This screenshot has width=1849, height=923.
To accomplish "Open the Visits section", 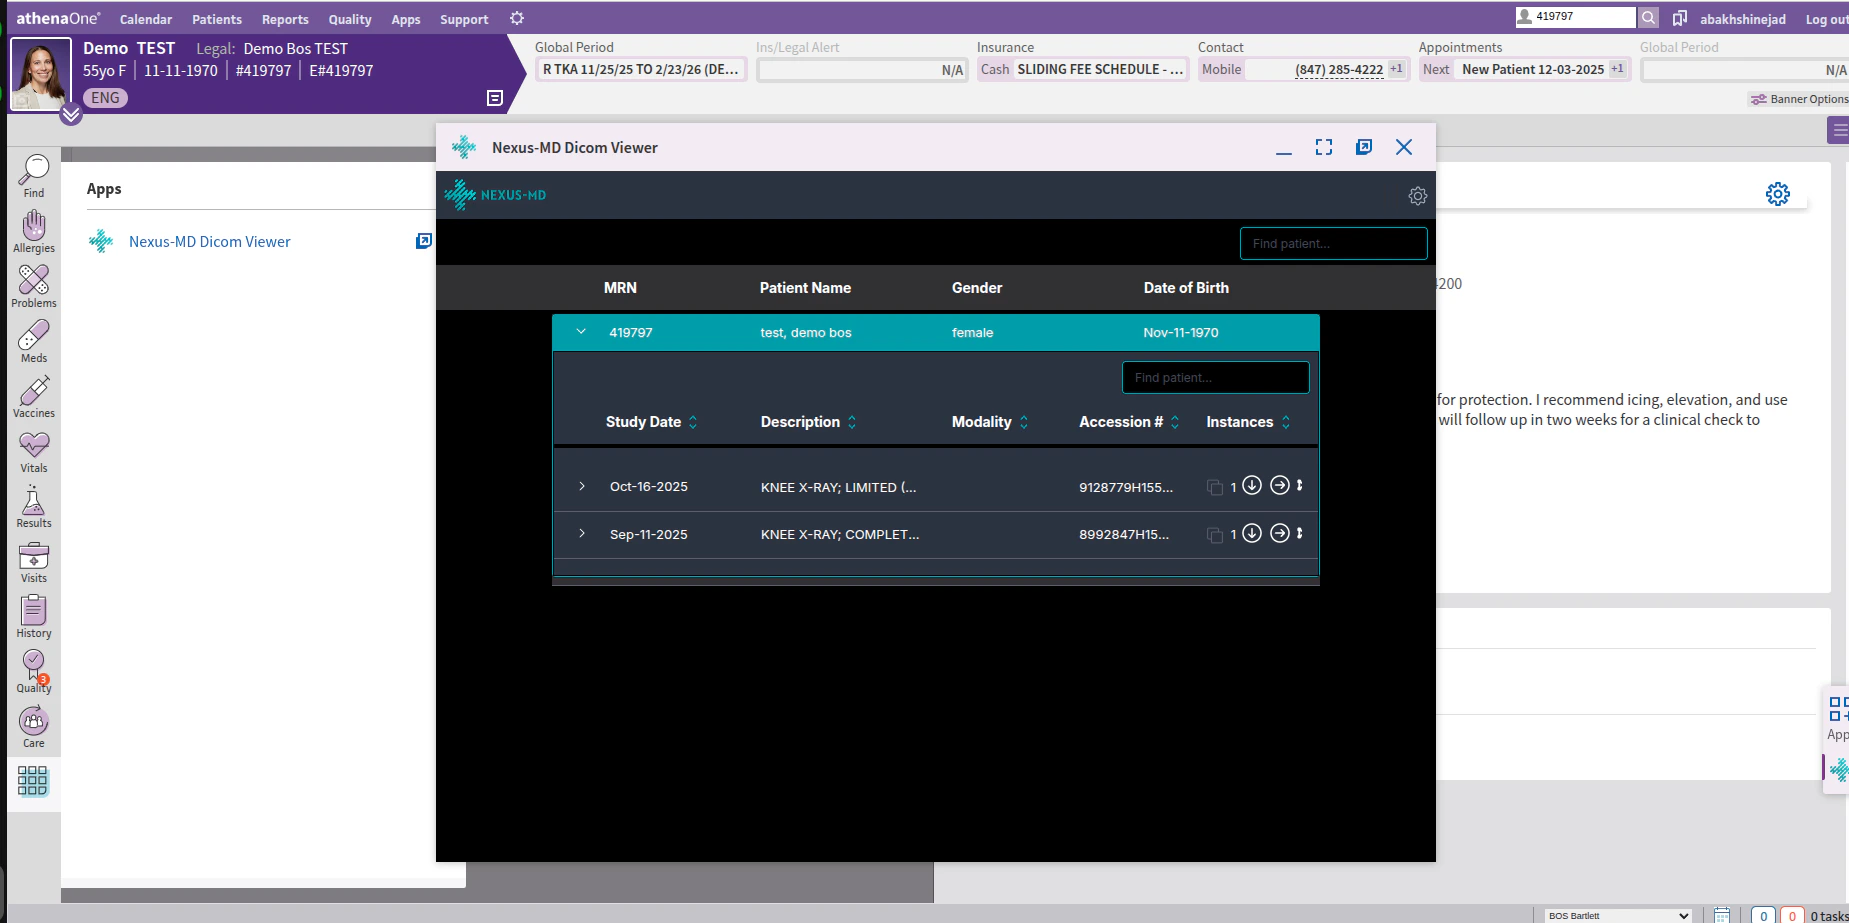I will point(34,562).
